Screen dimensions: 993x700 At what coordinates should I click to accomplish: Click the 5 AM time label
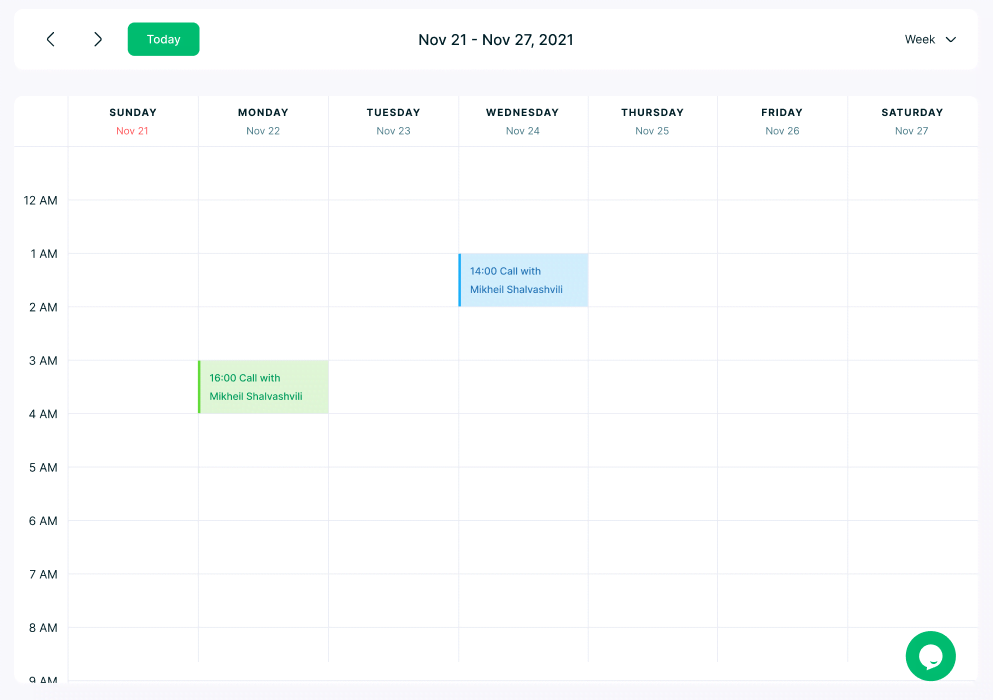point(43,468)
